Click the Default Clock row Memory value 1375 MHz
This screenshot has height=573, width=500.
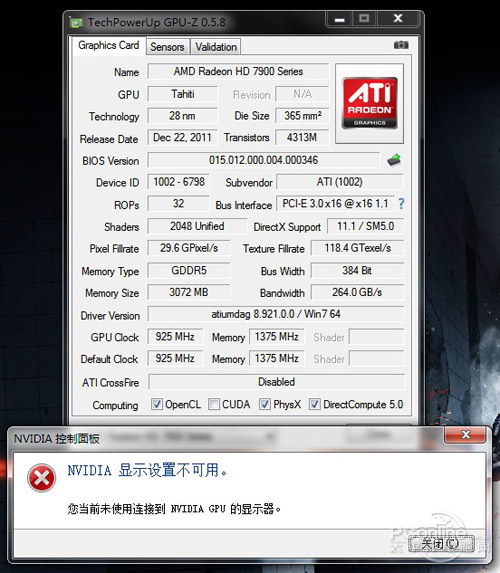[277, 358]
